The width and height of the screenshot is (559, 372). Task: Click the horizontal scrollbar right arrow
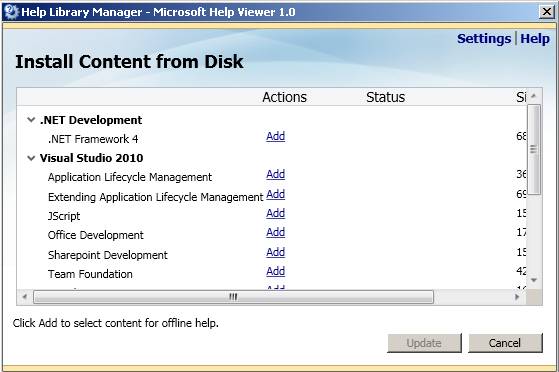pos(517,297)
